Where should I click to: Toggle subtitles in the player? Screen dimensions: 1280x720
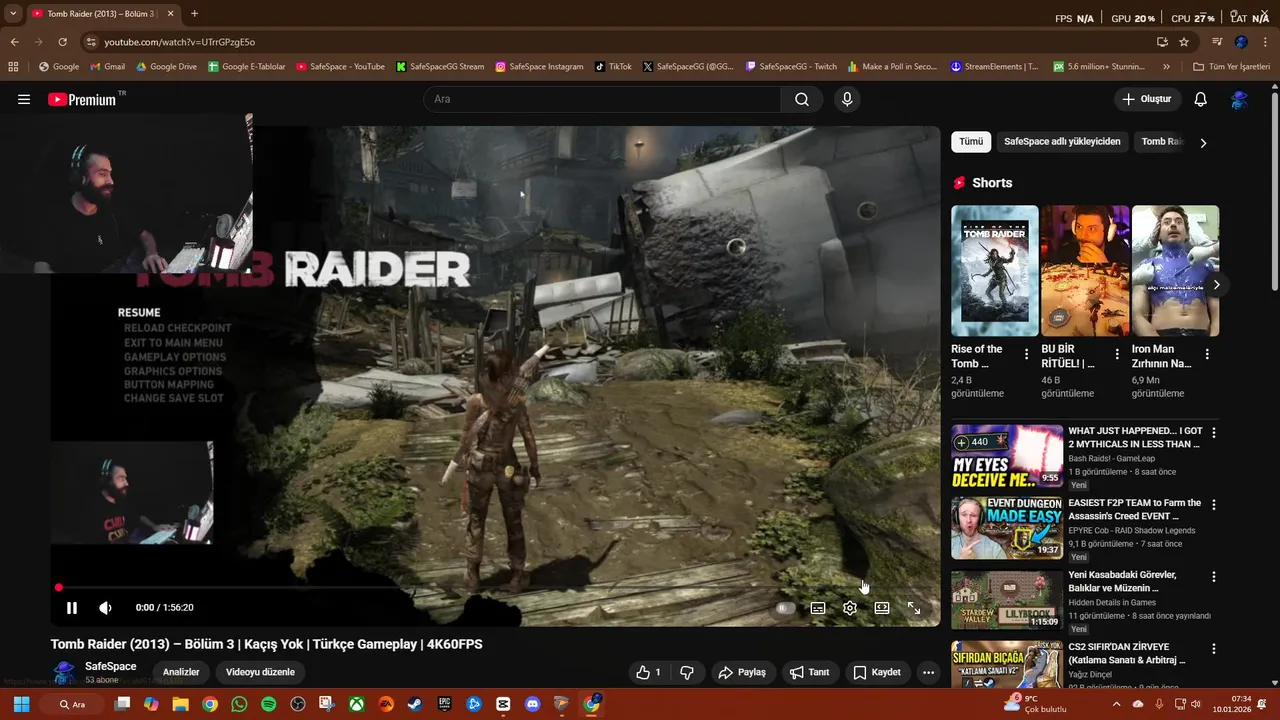click(x=818, y=608)
